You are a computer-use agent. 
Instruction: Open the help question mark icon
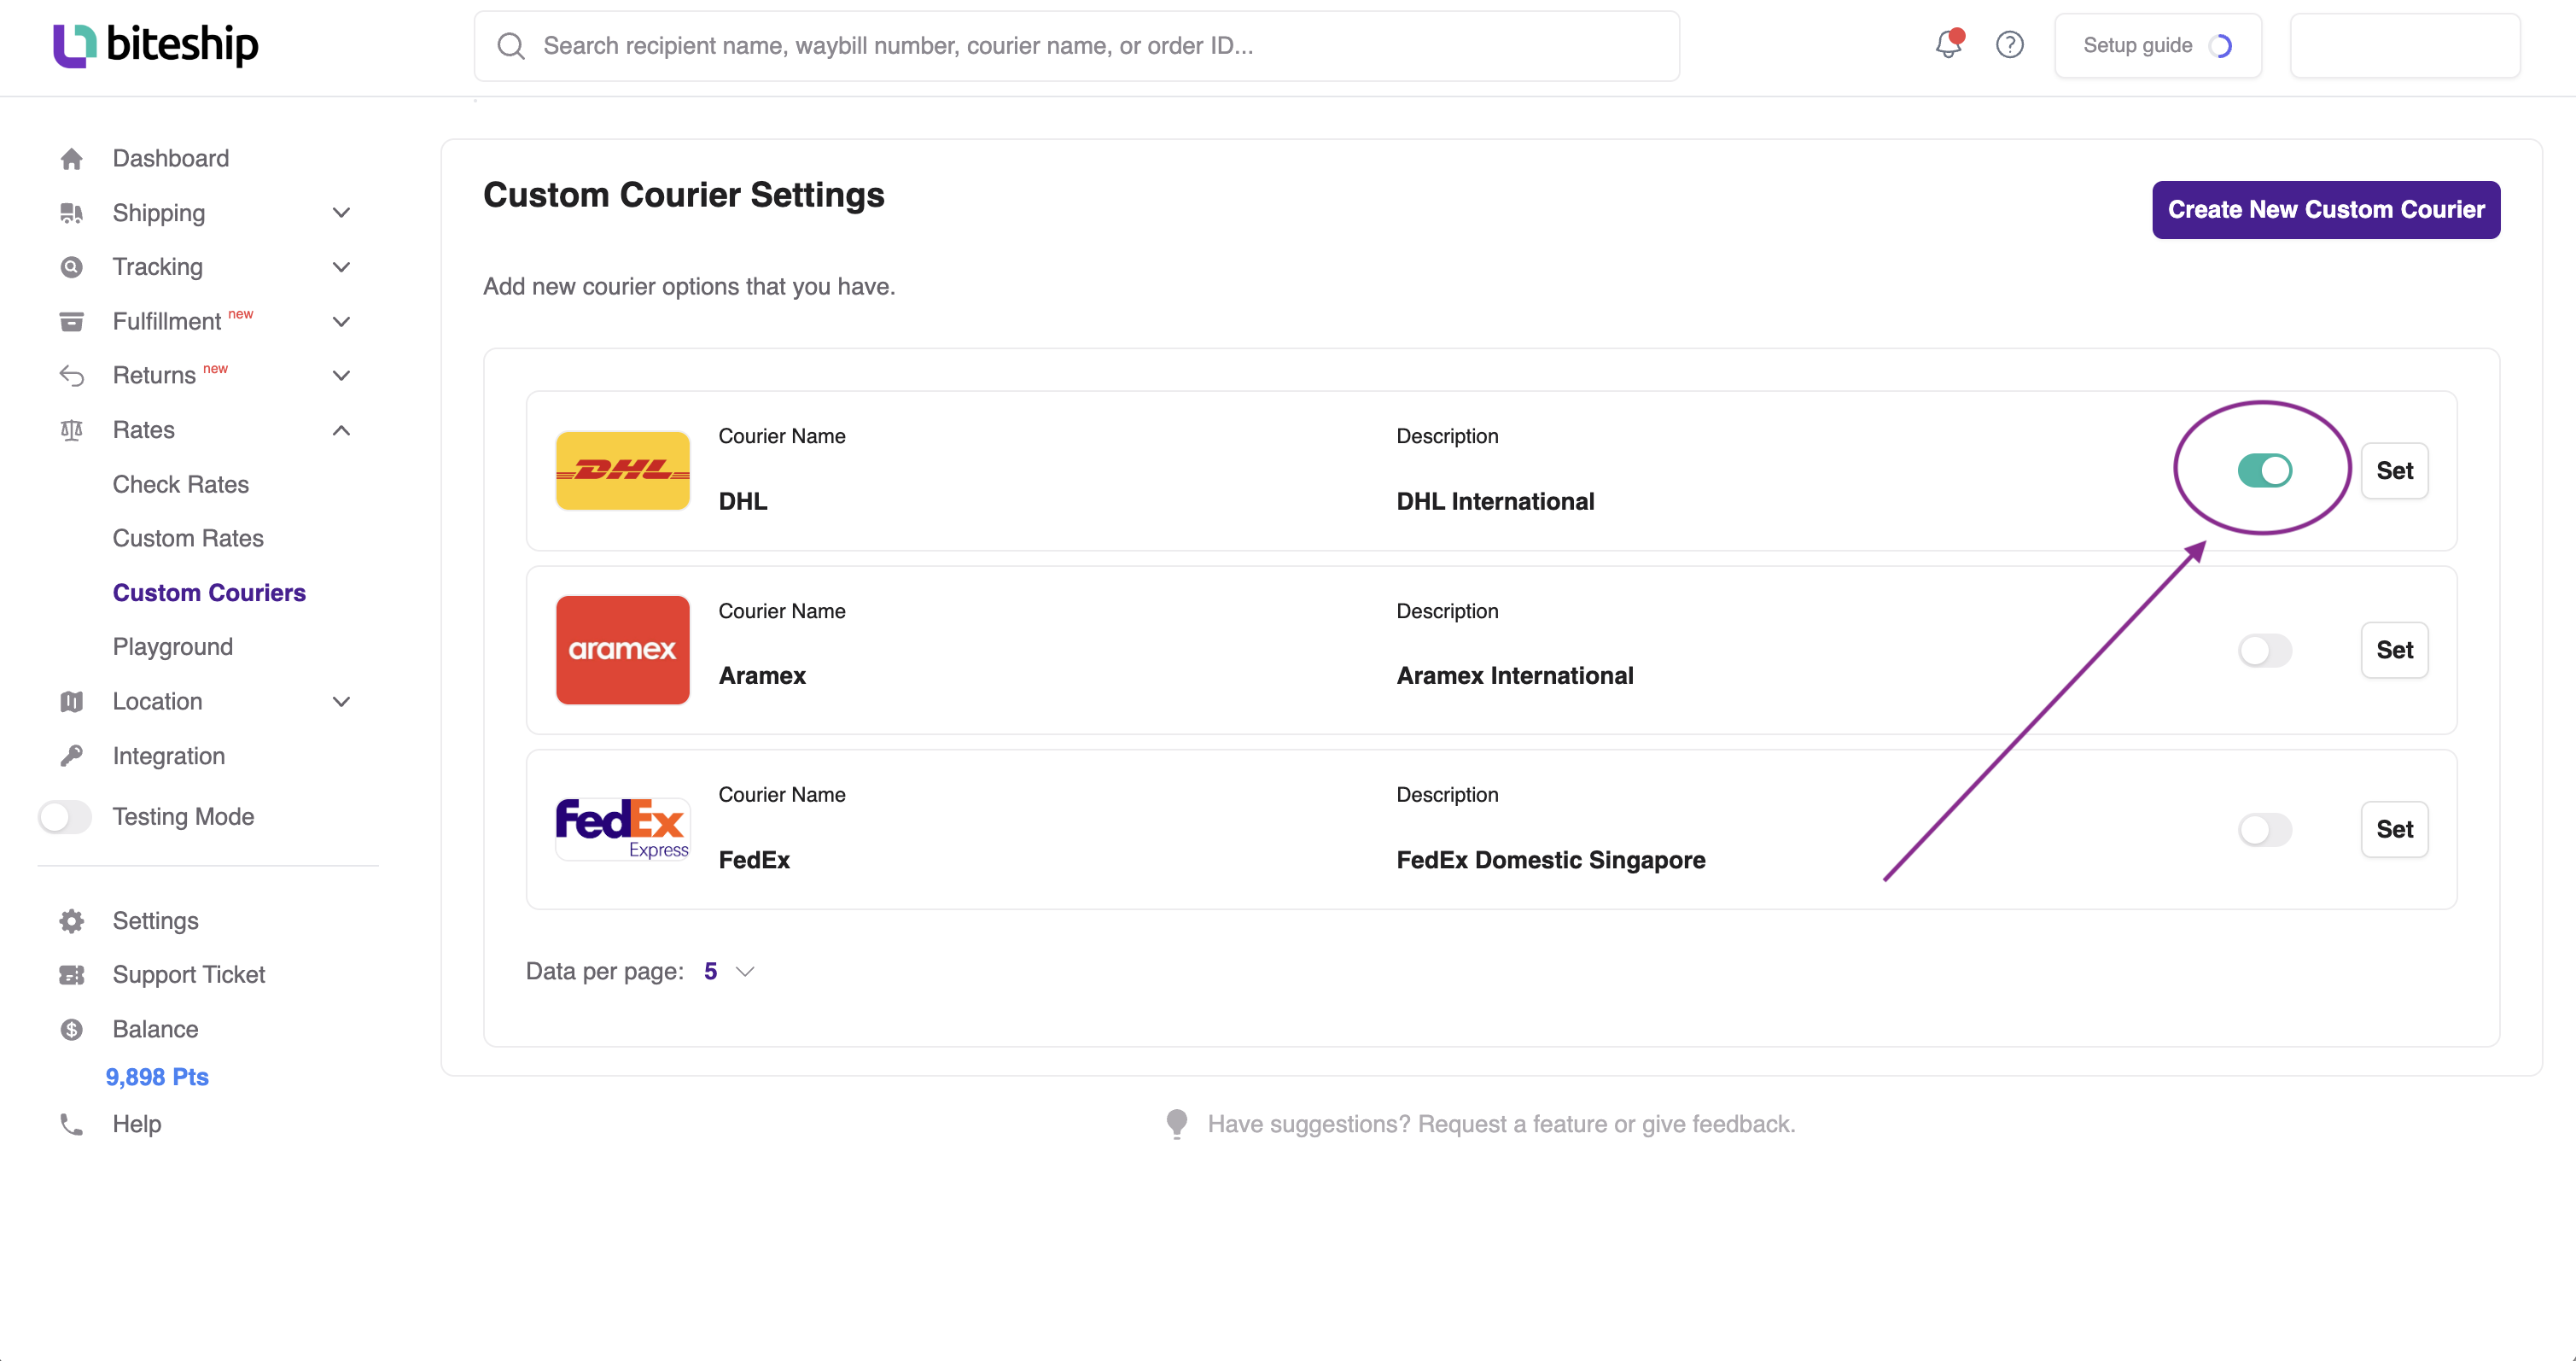click(x=2009, y=45)
